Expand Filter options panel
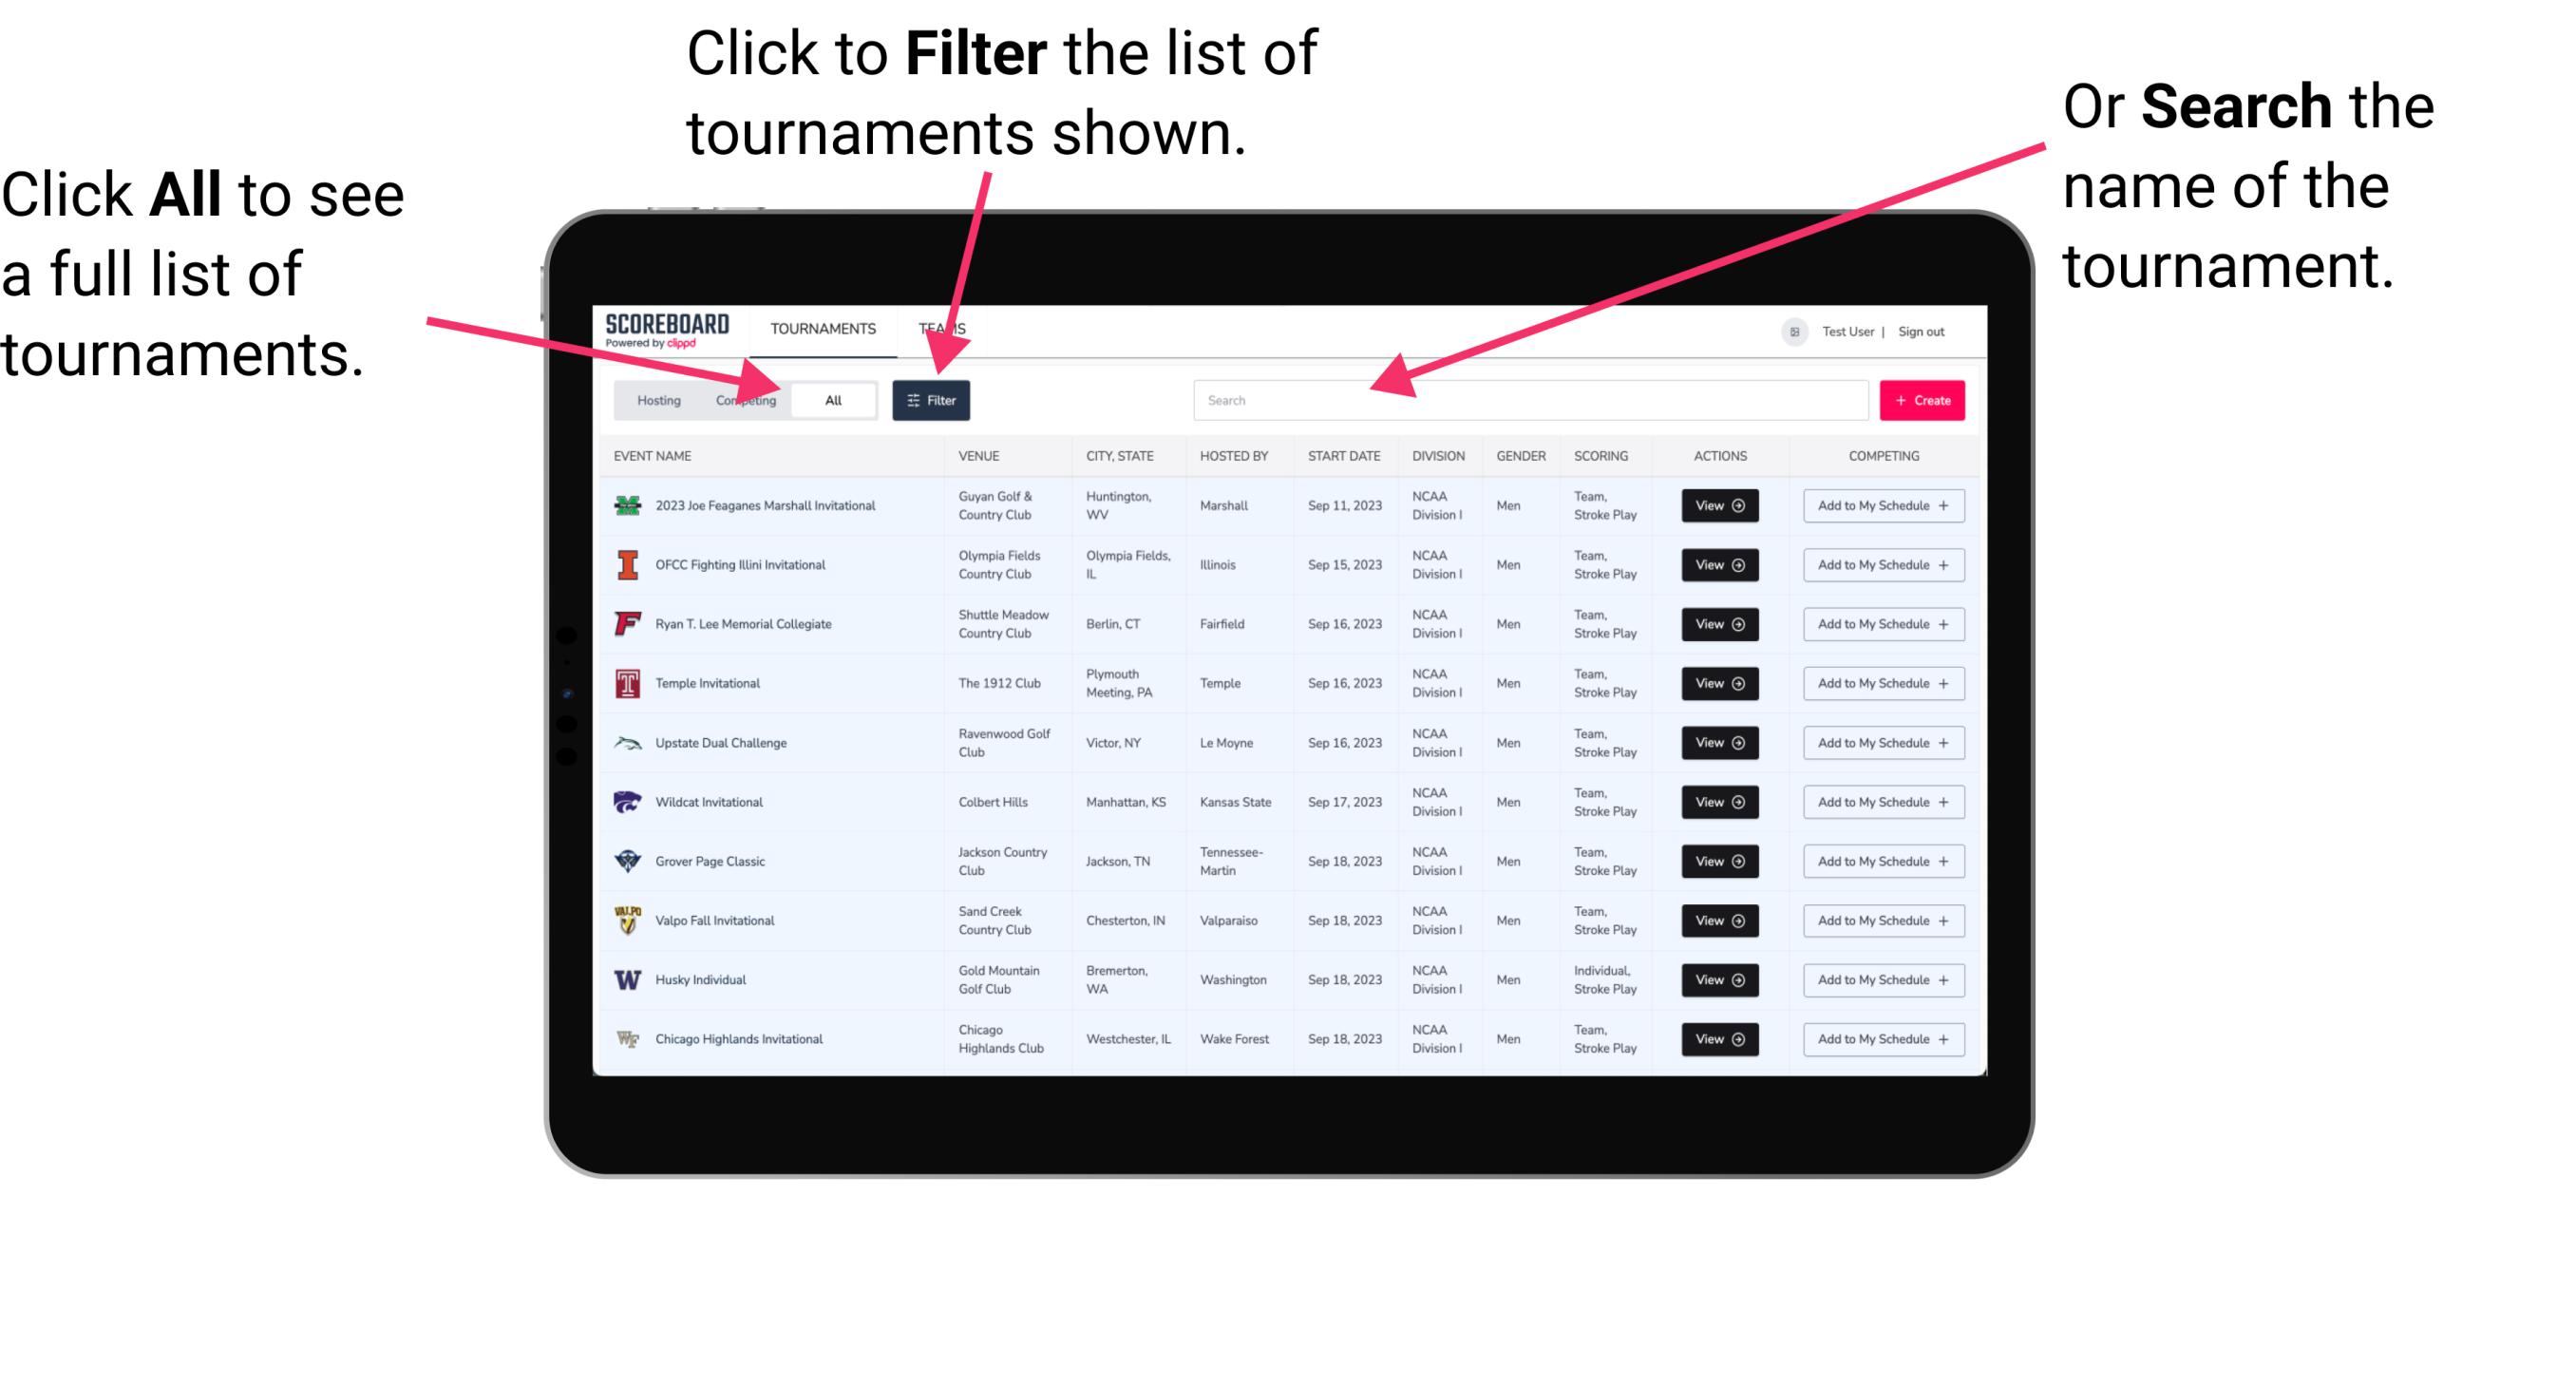This screenshot has width=2576, height=1386. coord(932,399)
